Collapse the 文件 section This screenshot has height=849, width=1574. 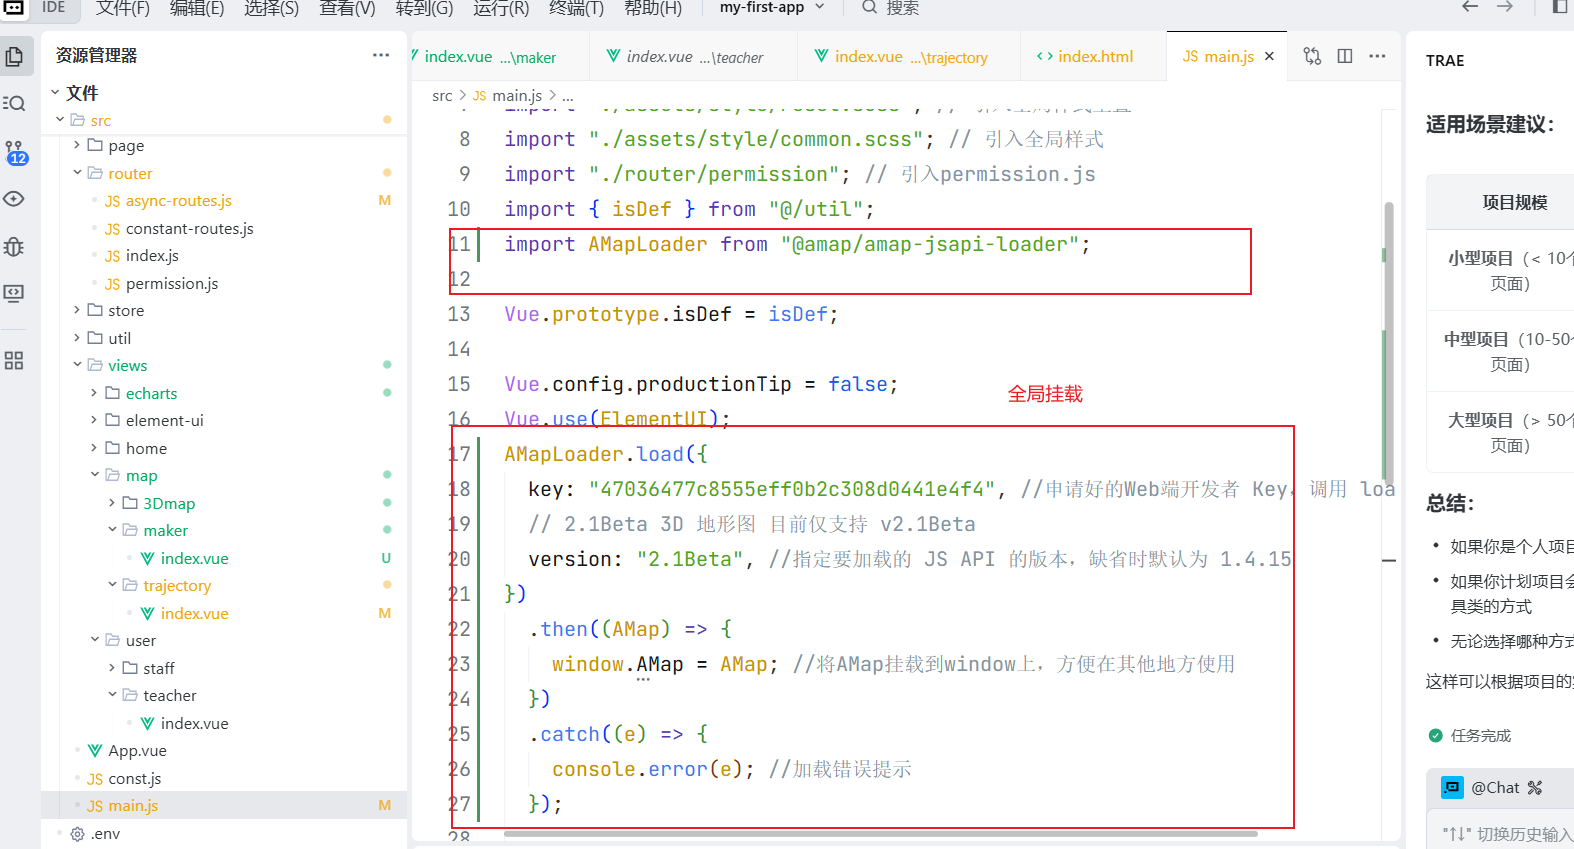55,92
